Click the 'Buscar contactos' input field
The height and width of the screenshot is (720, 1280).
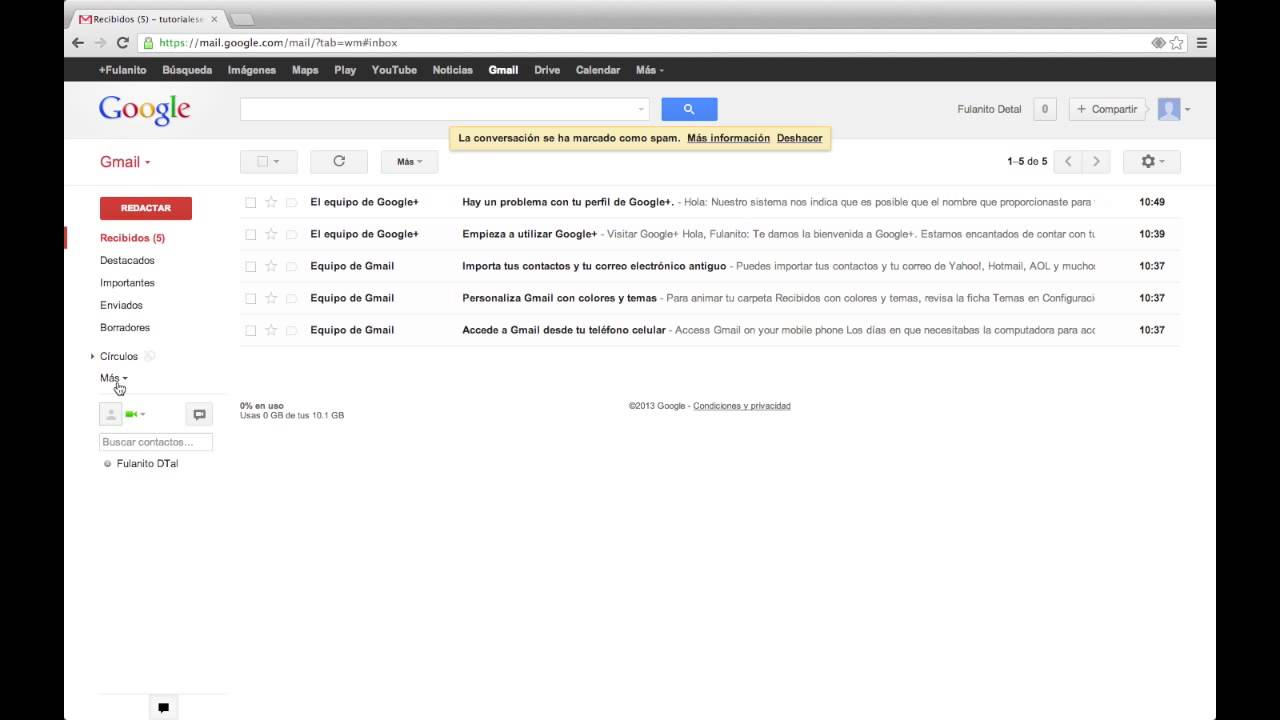pos(156,442)
